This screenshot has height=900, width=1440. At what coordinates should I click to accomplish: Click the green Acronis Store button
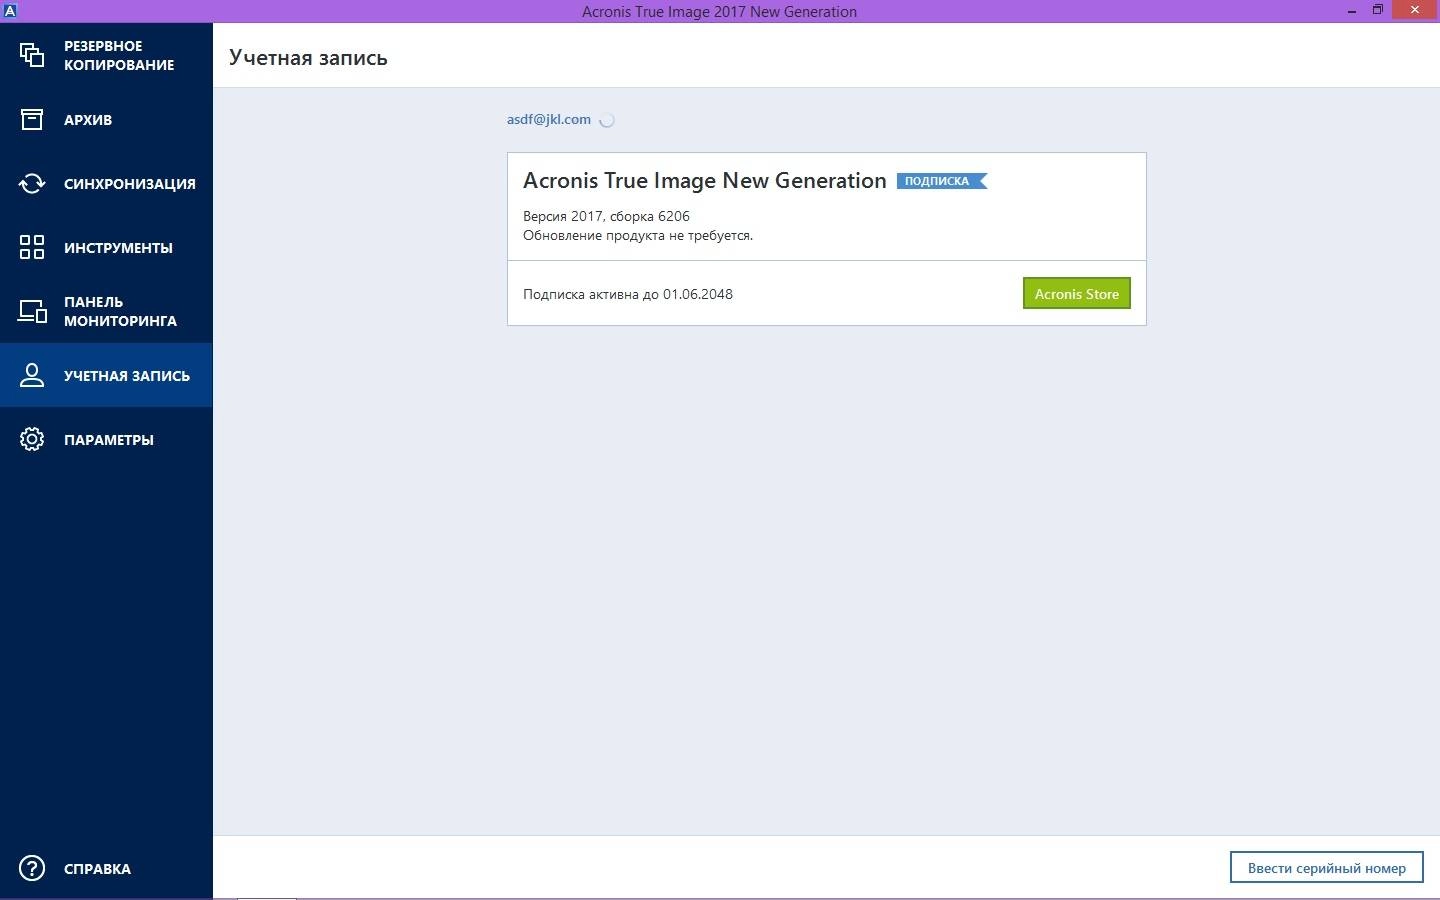coord(1076,293)
